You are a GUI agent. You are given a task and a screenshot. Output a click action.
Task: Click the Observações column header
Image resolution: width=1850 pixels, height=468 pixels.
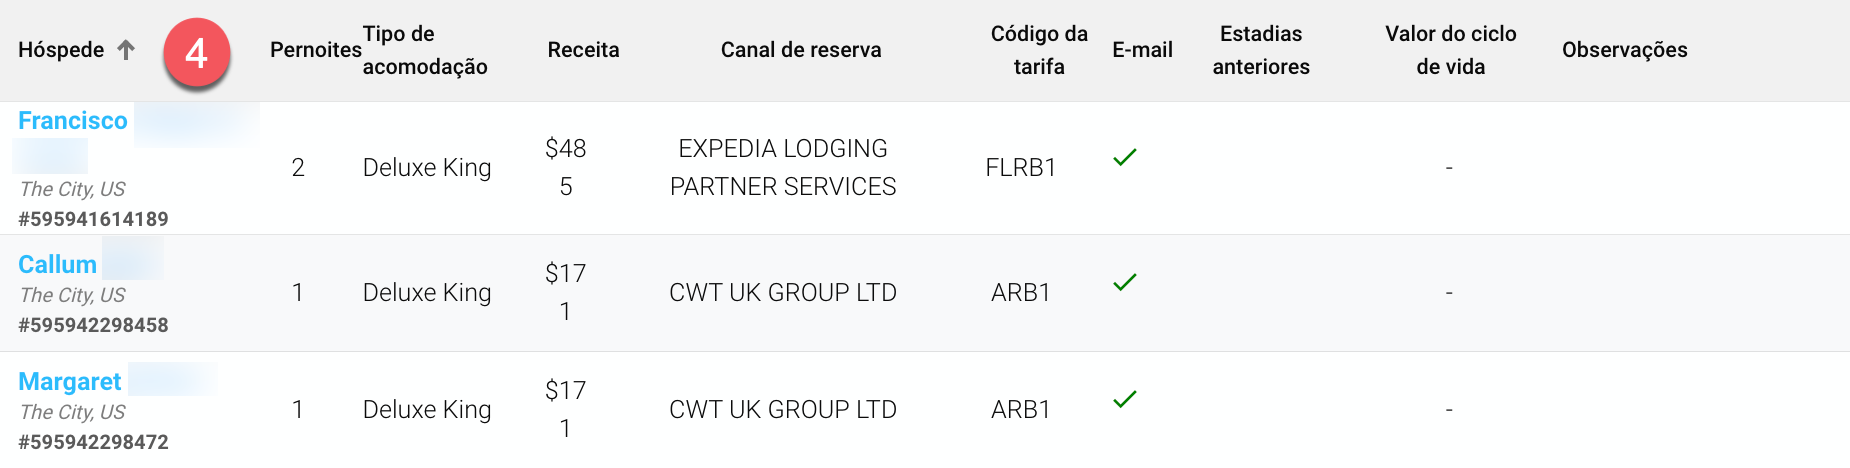[x=1625, y=50]
